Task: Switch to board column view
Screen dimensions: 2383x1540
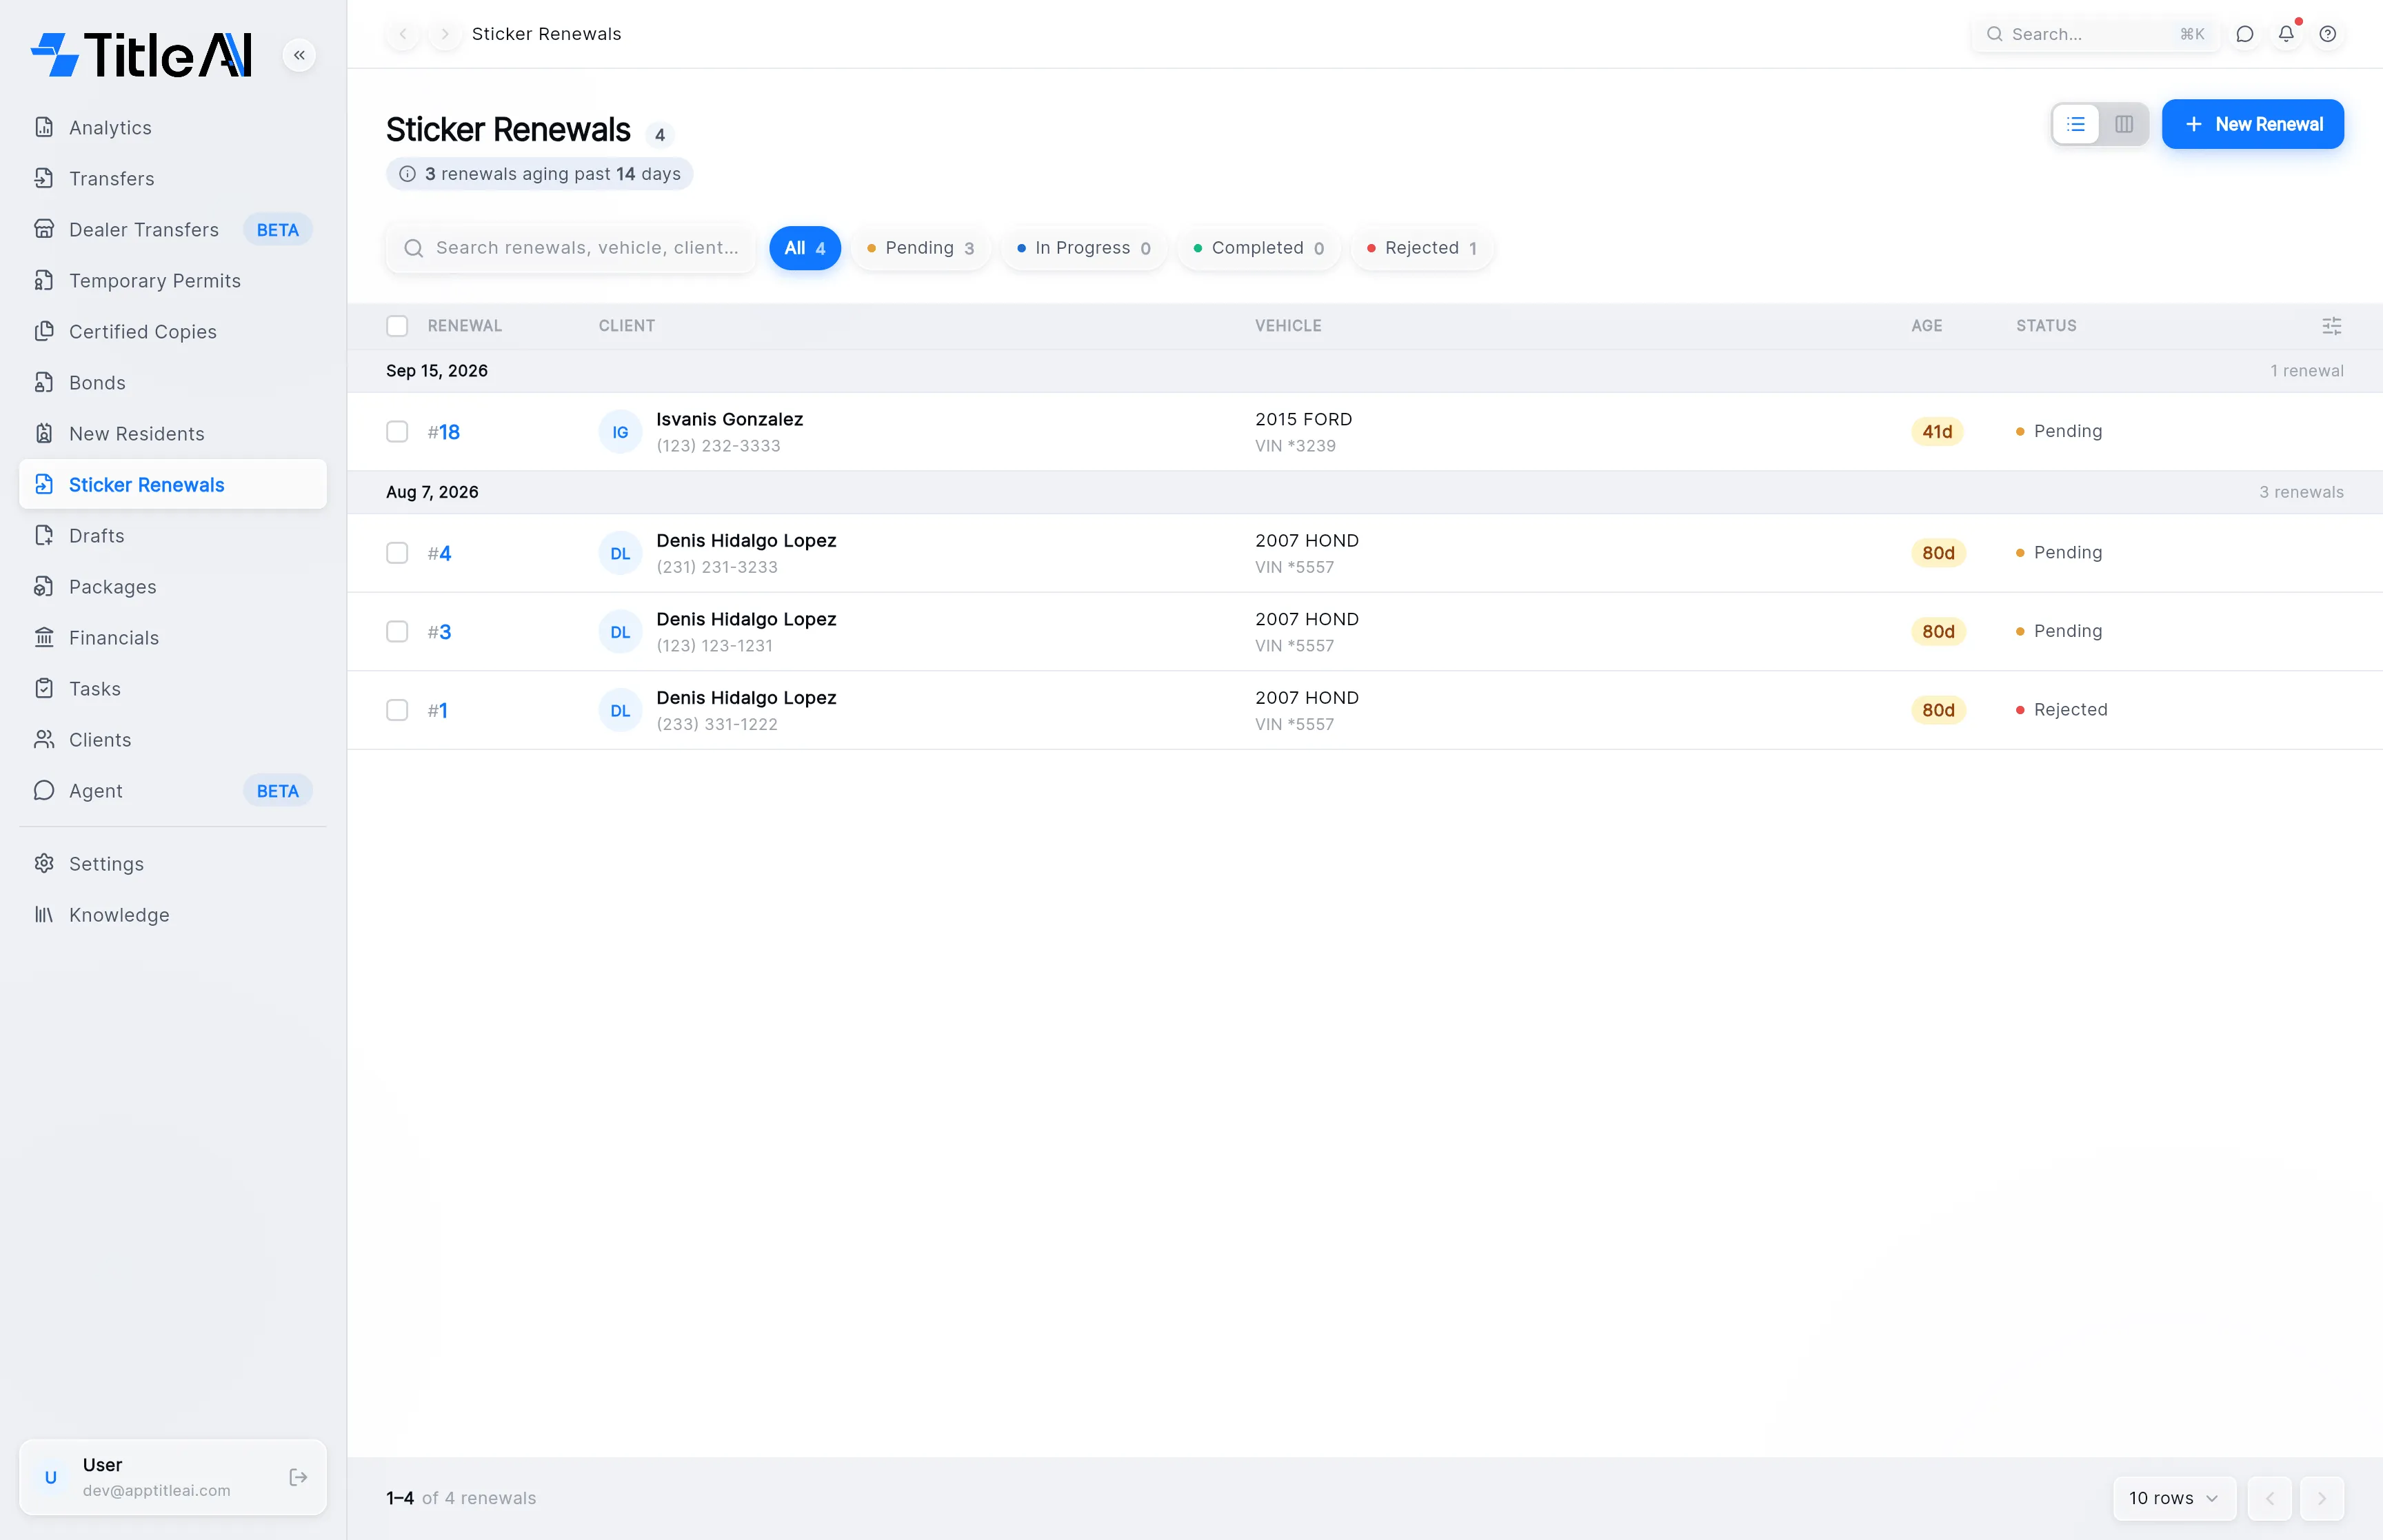Action: coord(2124,124)
